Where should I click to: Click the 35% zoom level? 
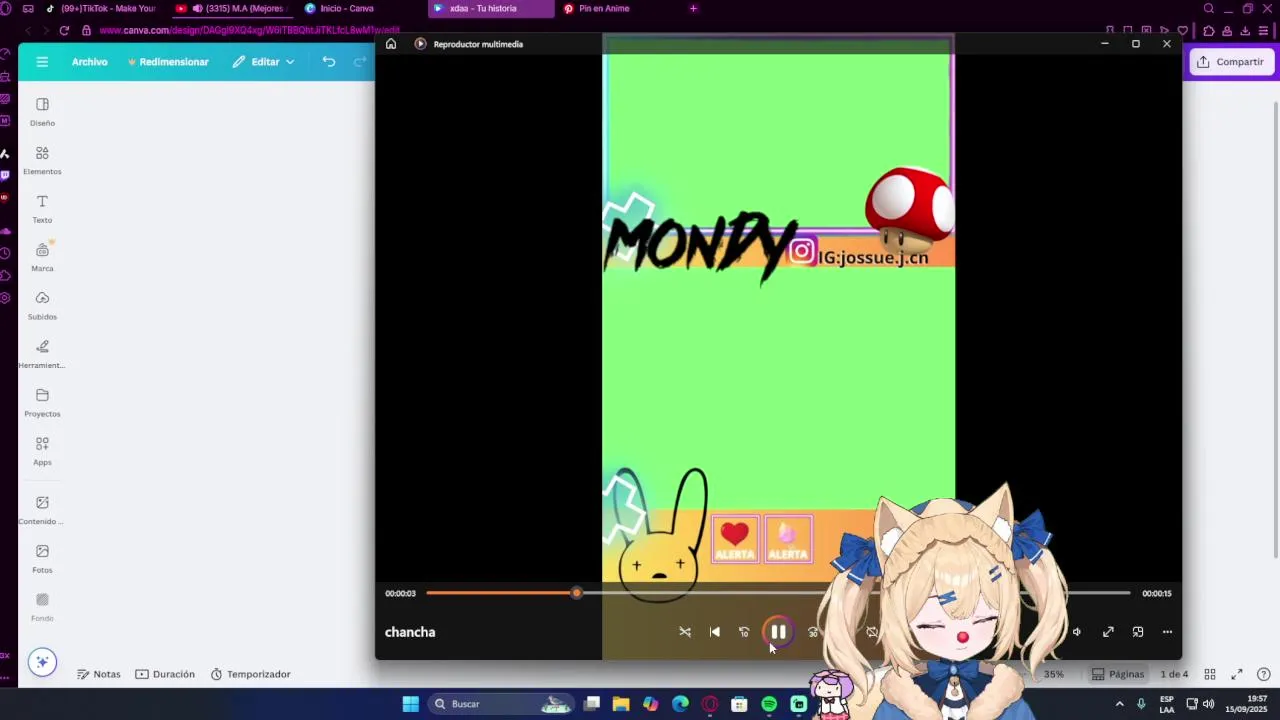coord(1054,674)
